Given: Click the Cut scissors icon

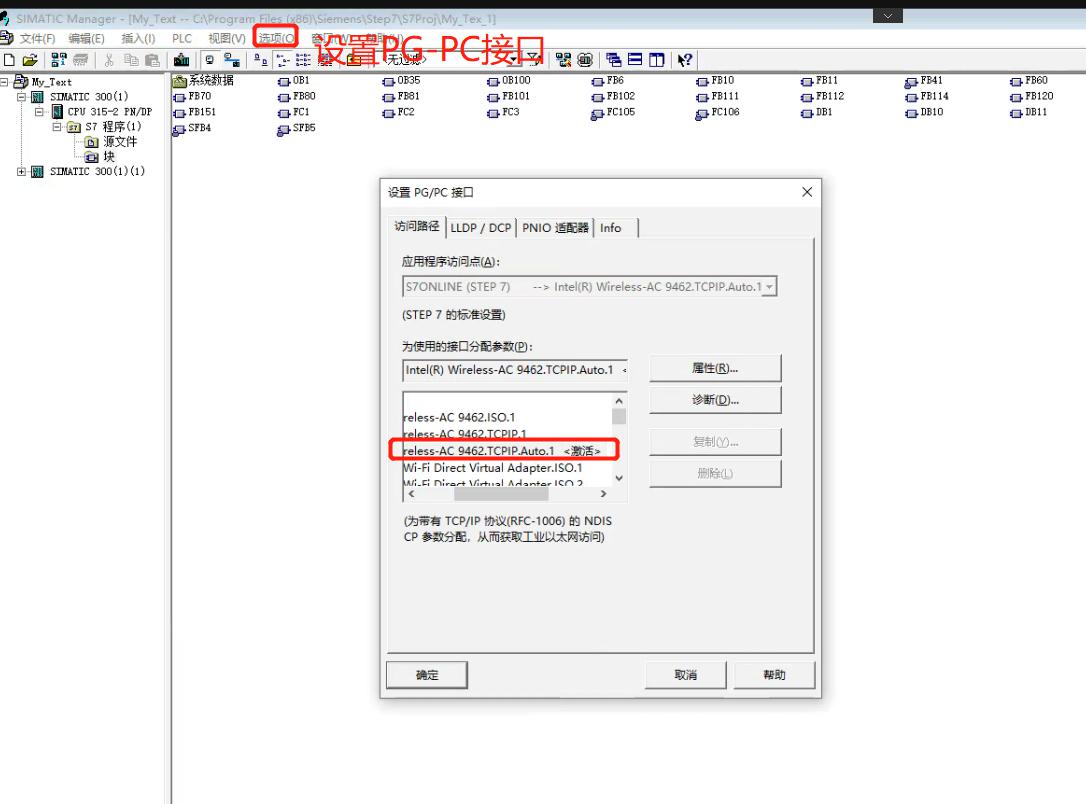Looking at the screenshot, I should (x=109, y=60).
